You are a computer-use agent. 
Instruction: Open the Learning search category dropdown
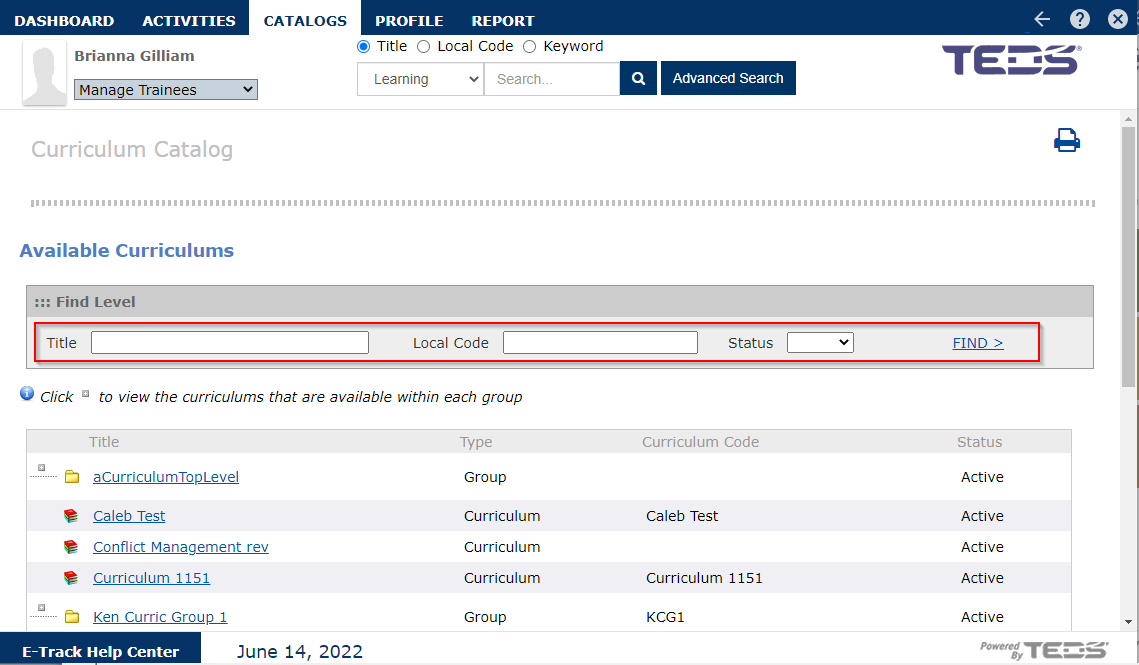pos(420,79)
